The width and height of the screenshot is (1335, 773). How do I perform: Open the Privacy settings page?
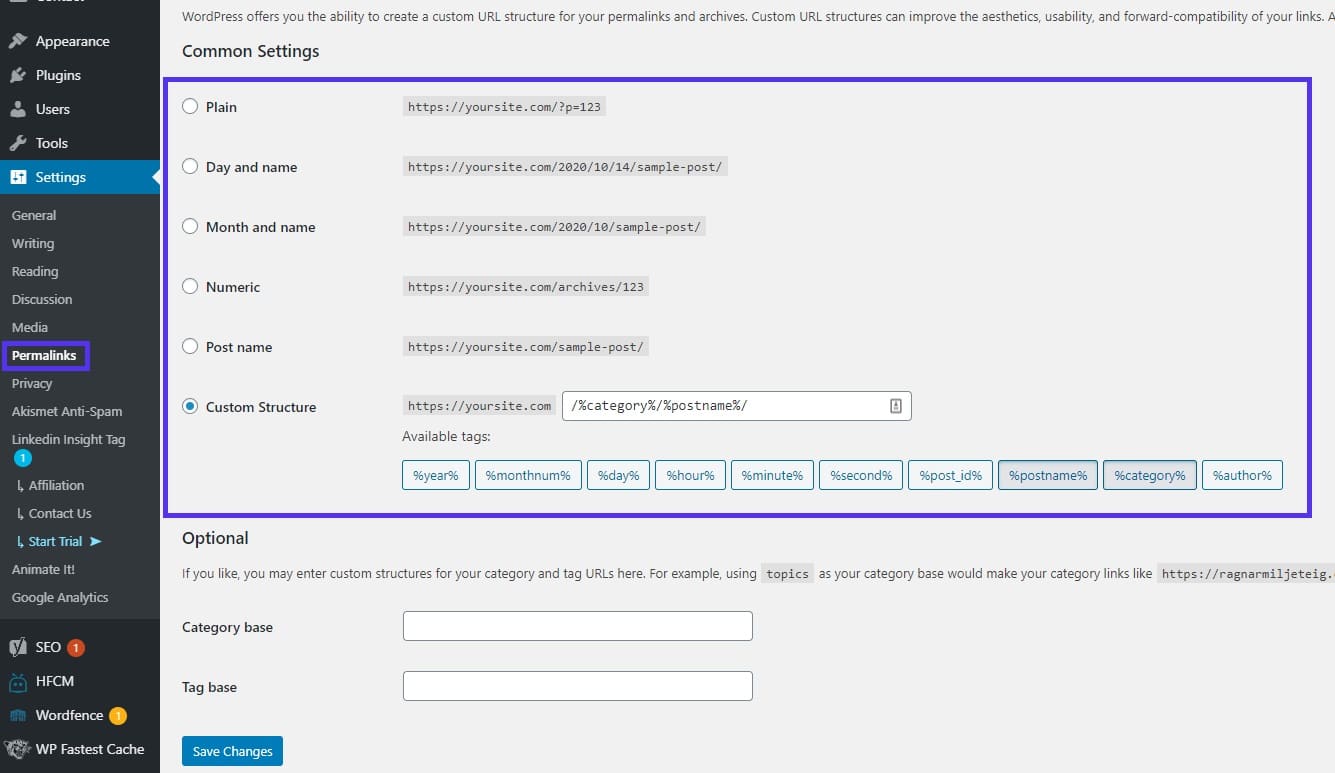pos(33,383)
